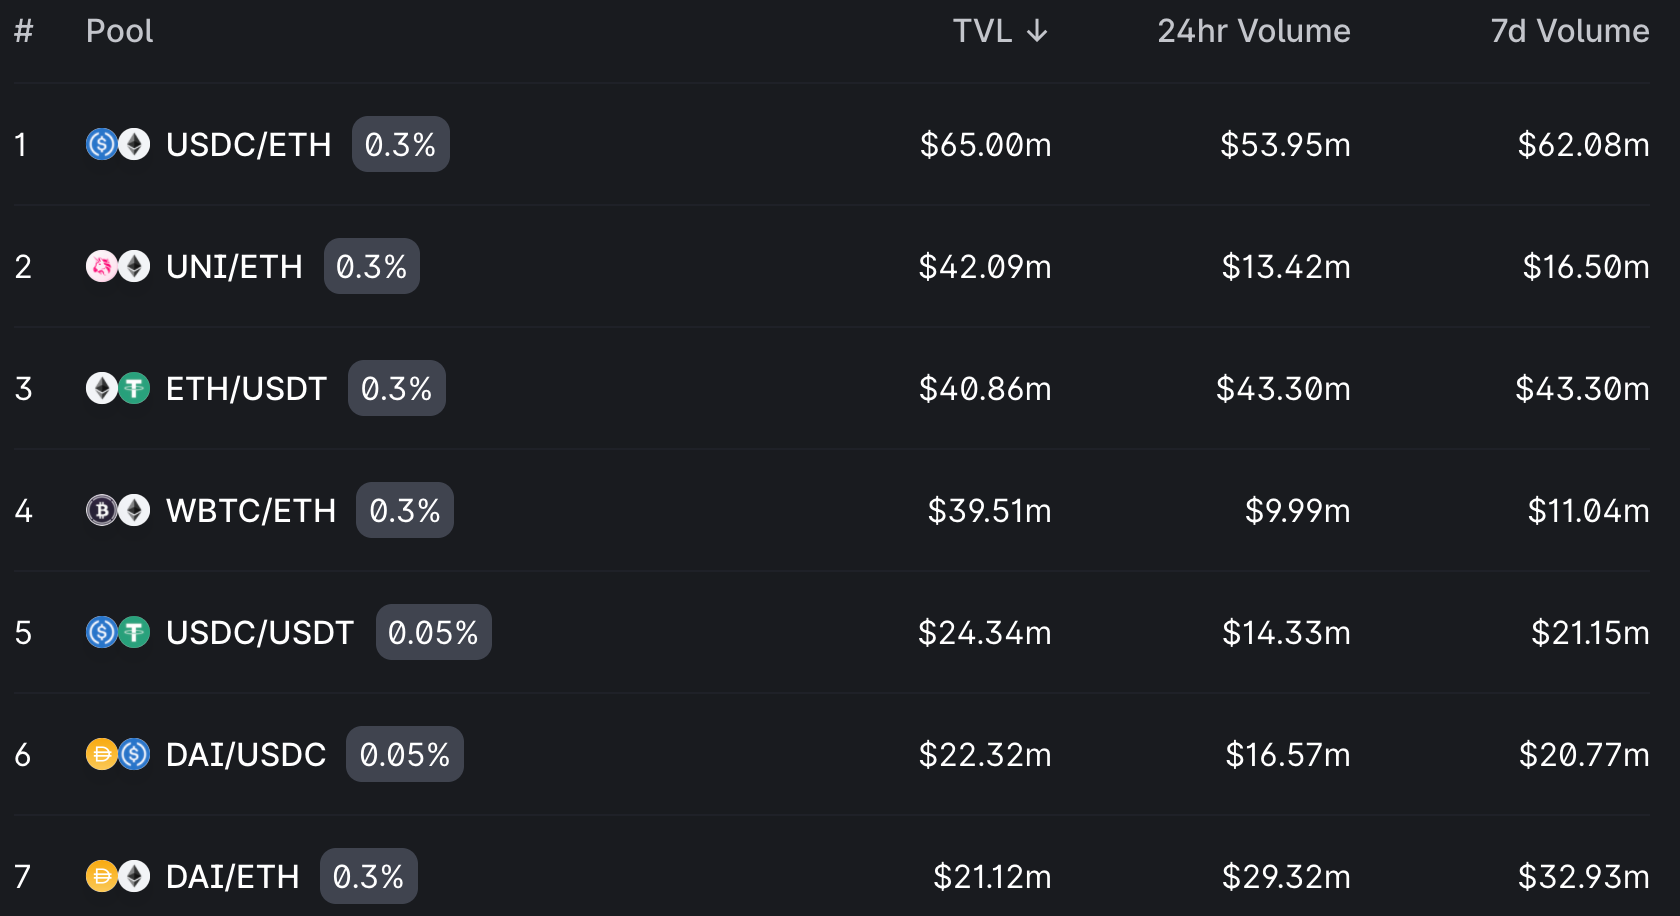1680x916 pixels.
Task: Click the 0.05% fee badge on USDC/USDT
Action: pos(433,633)
